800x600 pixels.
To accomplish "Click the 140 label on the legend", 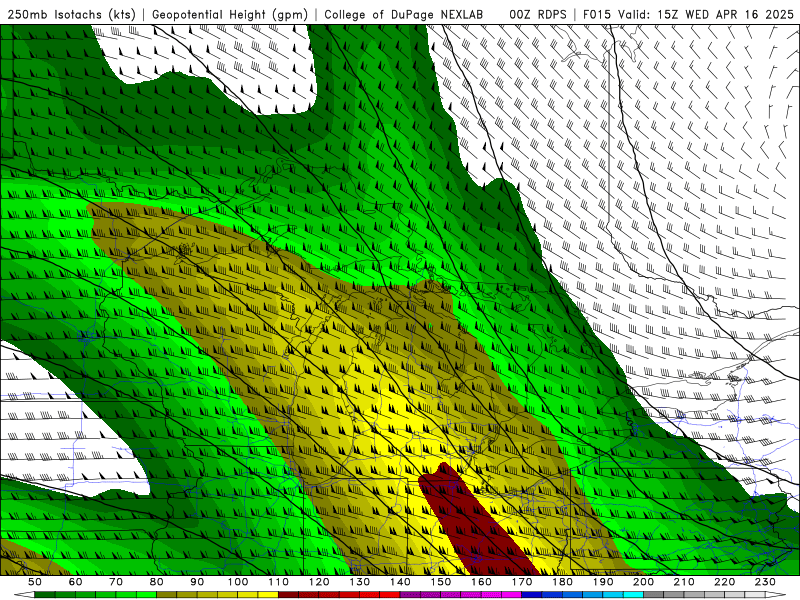I will (400, 582).
